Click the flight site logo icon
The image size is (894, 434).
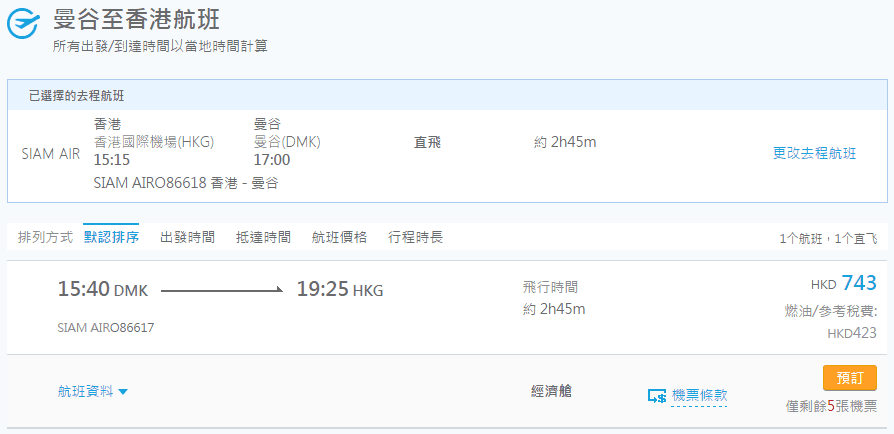point(22,24)
